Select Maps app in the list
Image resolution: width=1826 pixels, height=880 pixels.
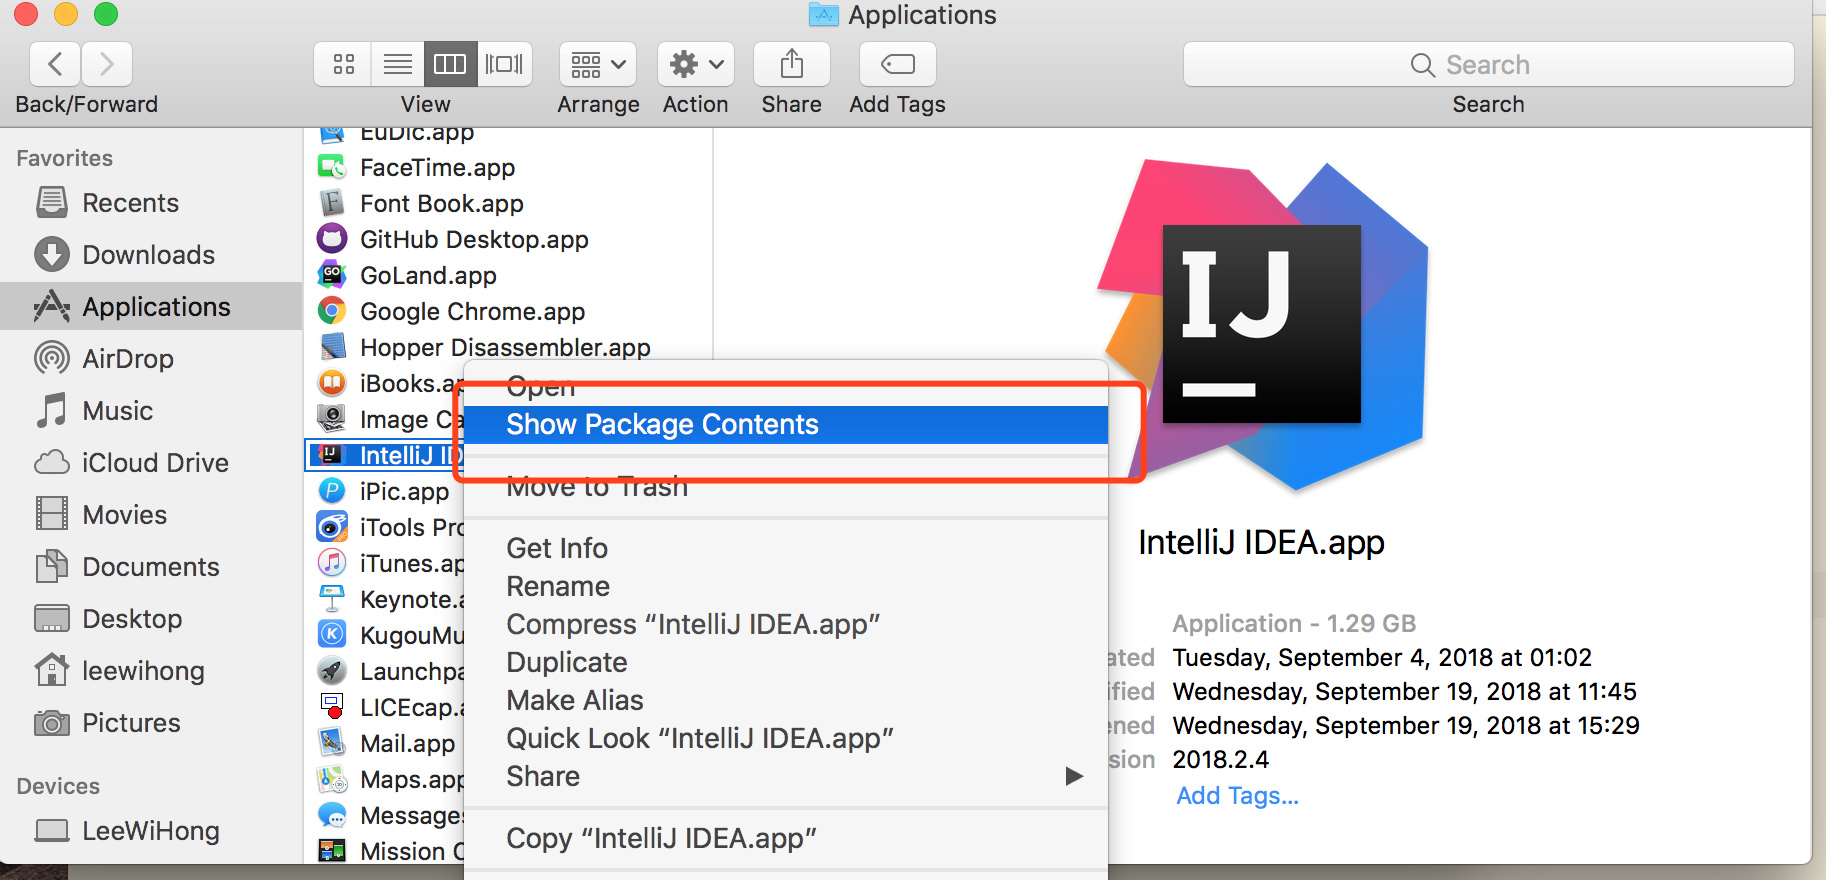[386, 780]
